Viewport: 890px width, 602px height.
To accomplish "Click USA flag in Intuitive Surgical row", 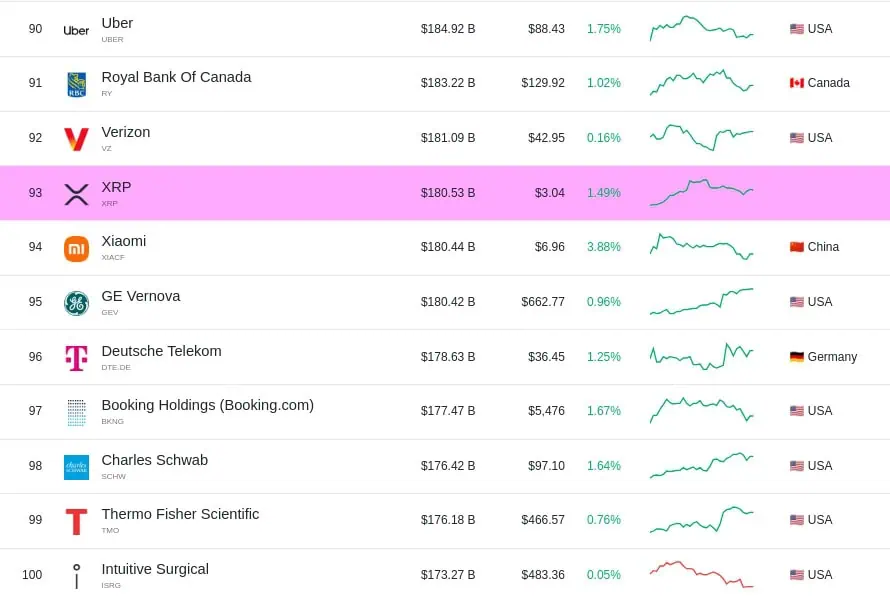I will (x=796, y=575).
